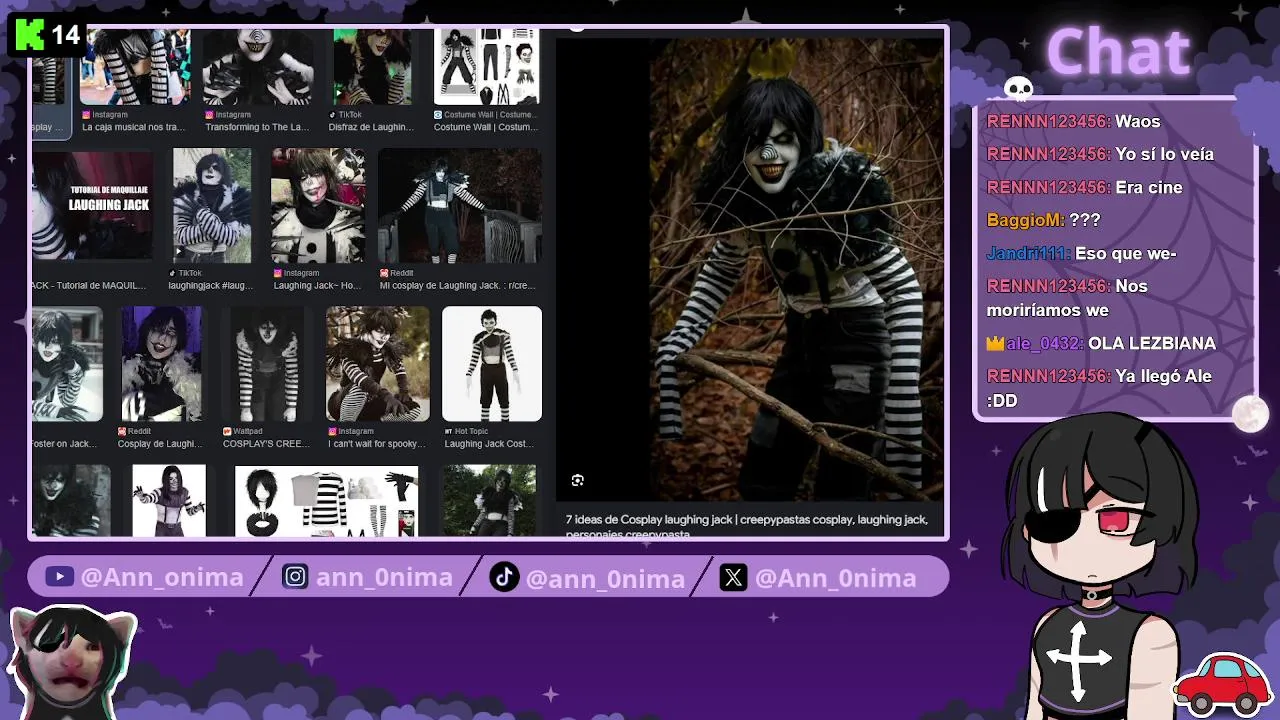This screenshot has height=720, width=1280.
Task: Click the TikTok favicon above 'Disfraz de Laughin...'
Action: pyautogui.click(x=333, y=115)
